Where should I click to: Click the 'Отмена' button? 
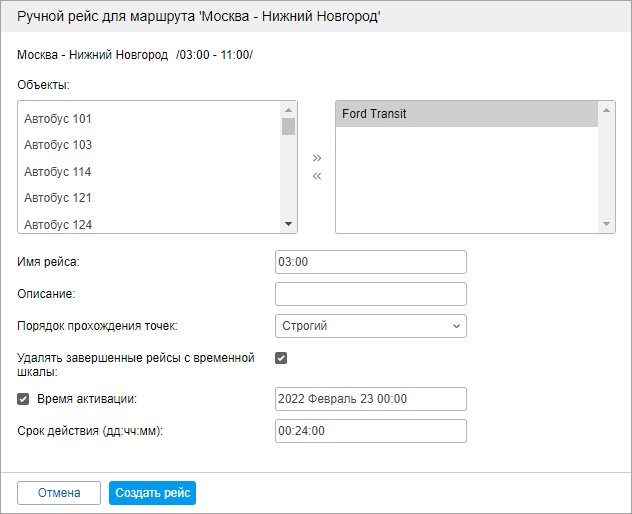[x=59, y=493]
